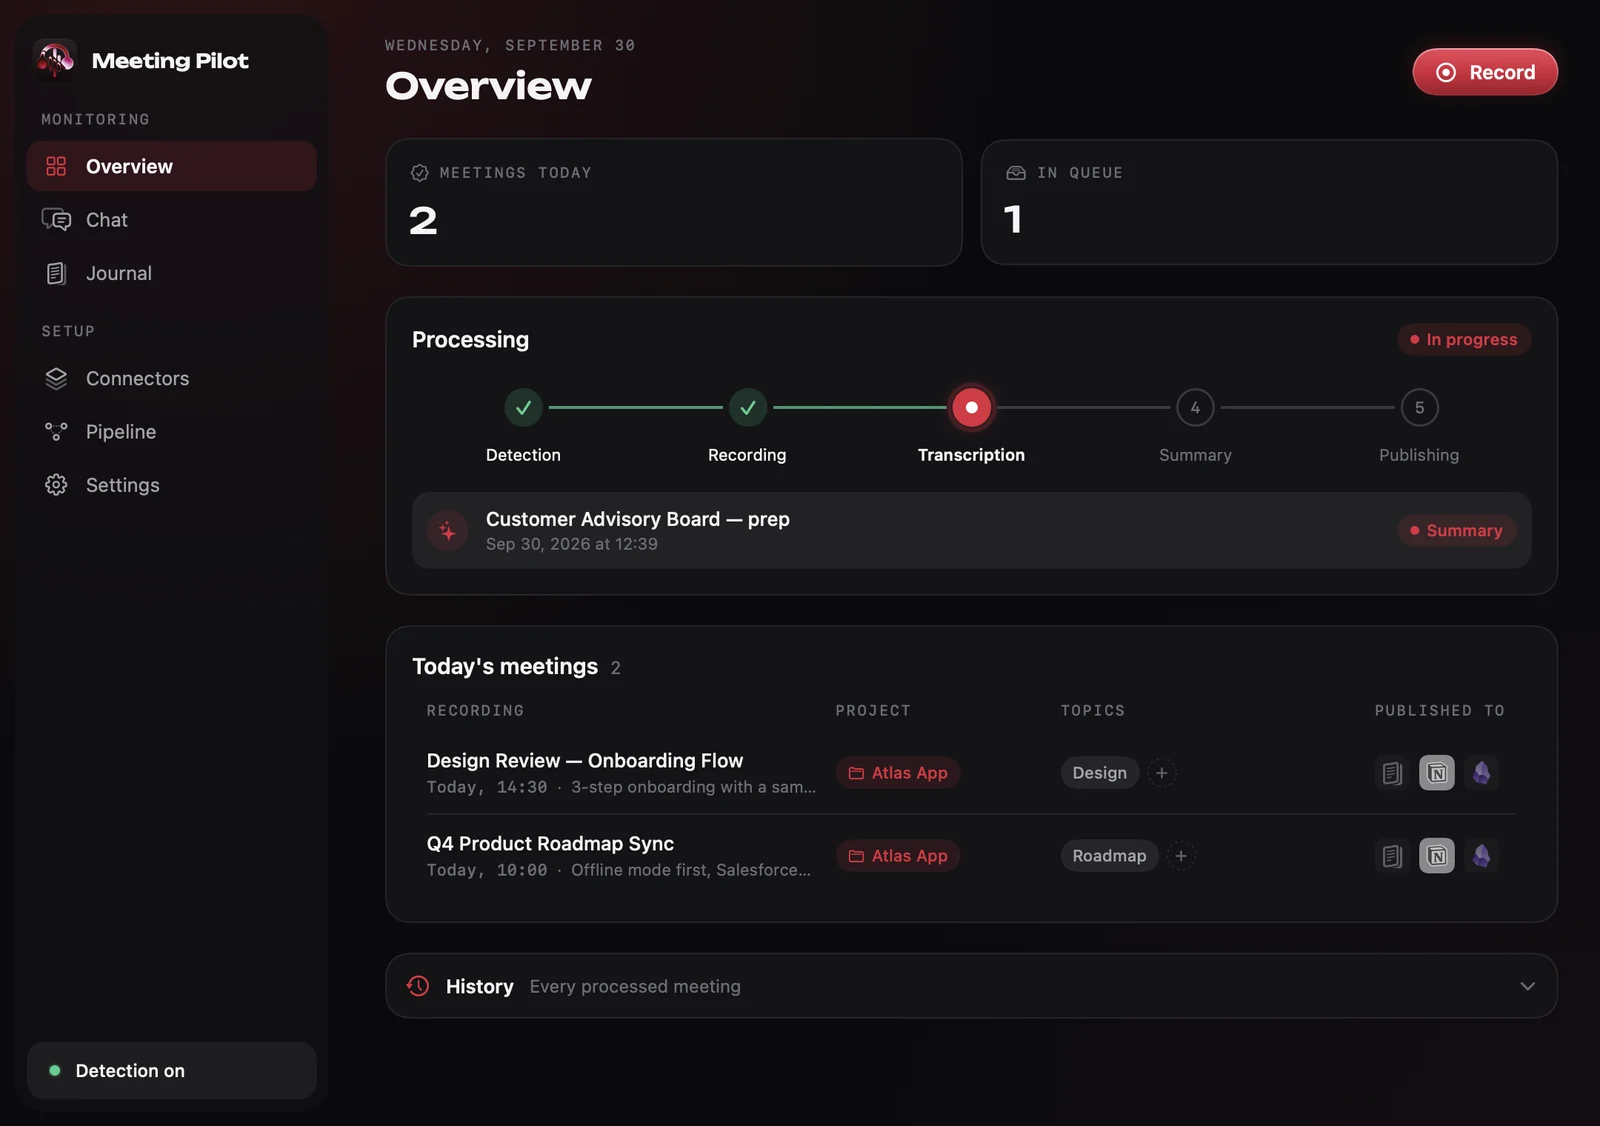Open the Q4 Product Roadmap Sync meeting
The image size is (1600, 1126).
pyautogui.click(x=550, y=843)
